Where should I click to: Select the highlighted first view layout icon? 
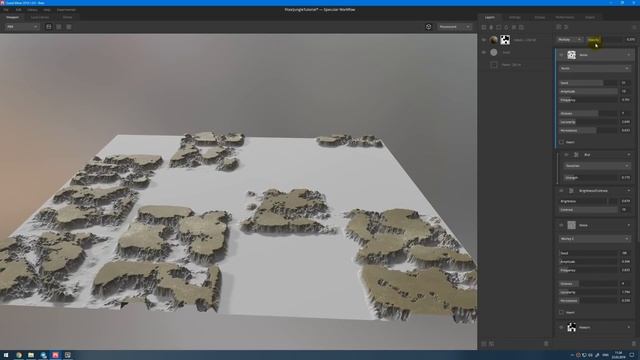[49, 27]
